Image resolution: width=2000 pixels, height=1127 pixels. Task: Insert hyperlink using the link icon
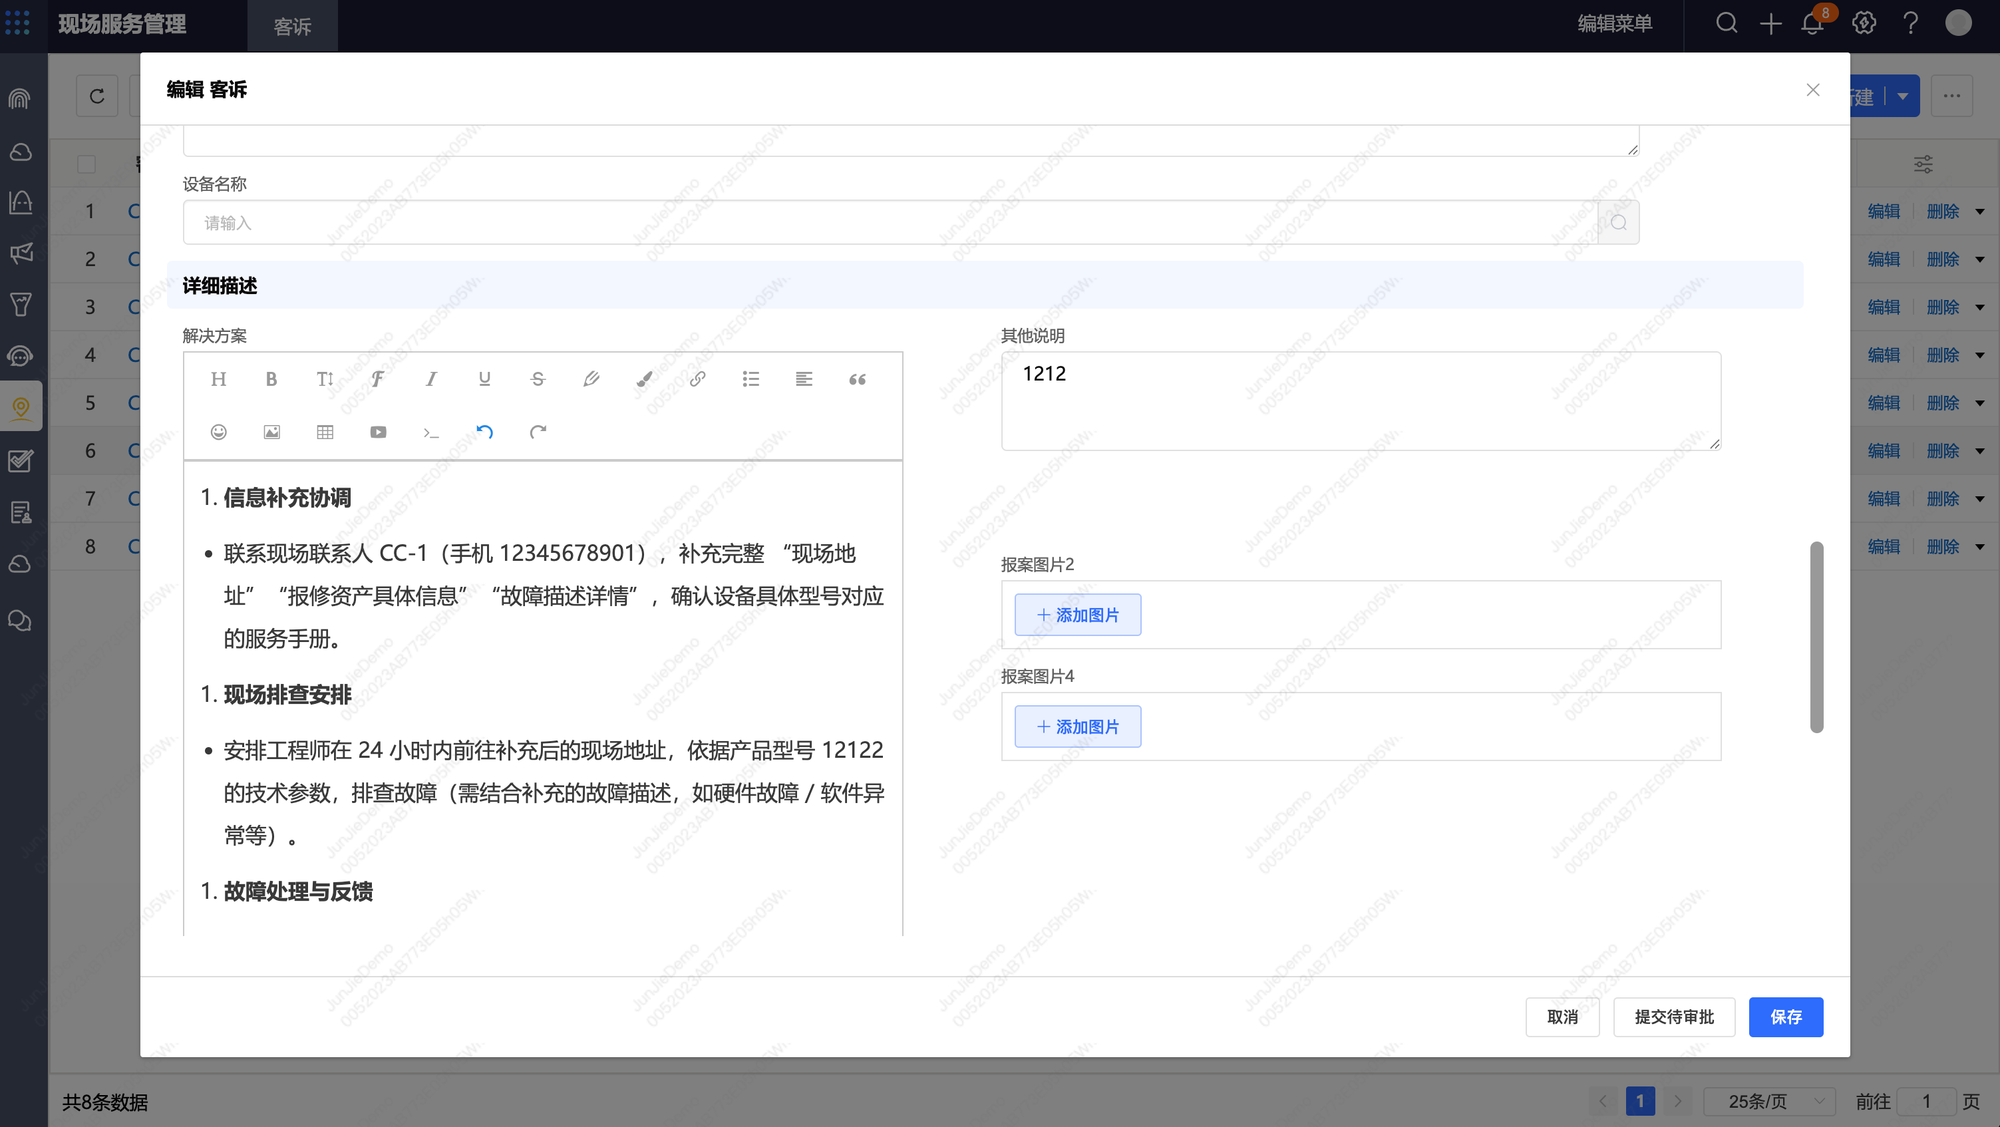pos(698,379)
